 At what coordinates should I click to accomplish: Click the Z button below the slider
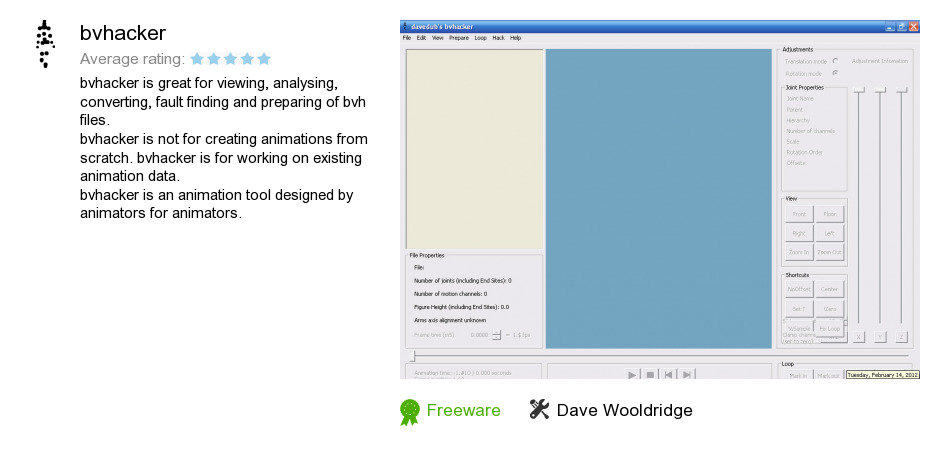click(902, 337)
